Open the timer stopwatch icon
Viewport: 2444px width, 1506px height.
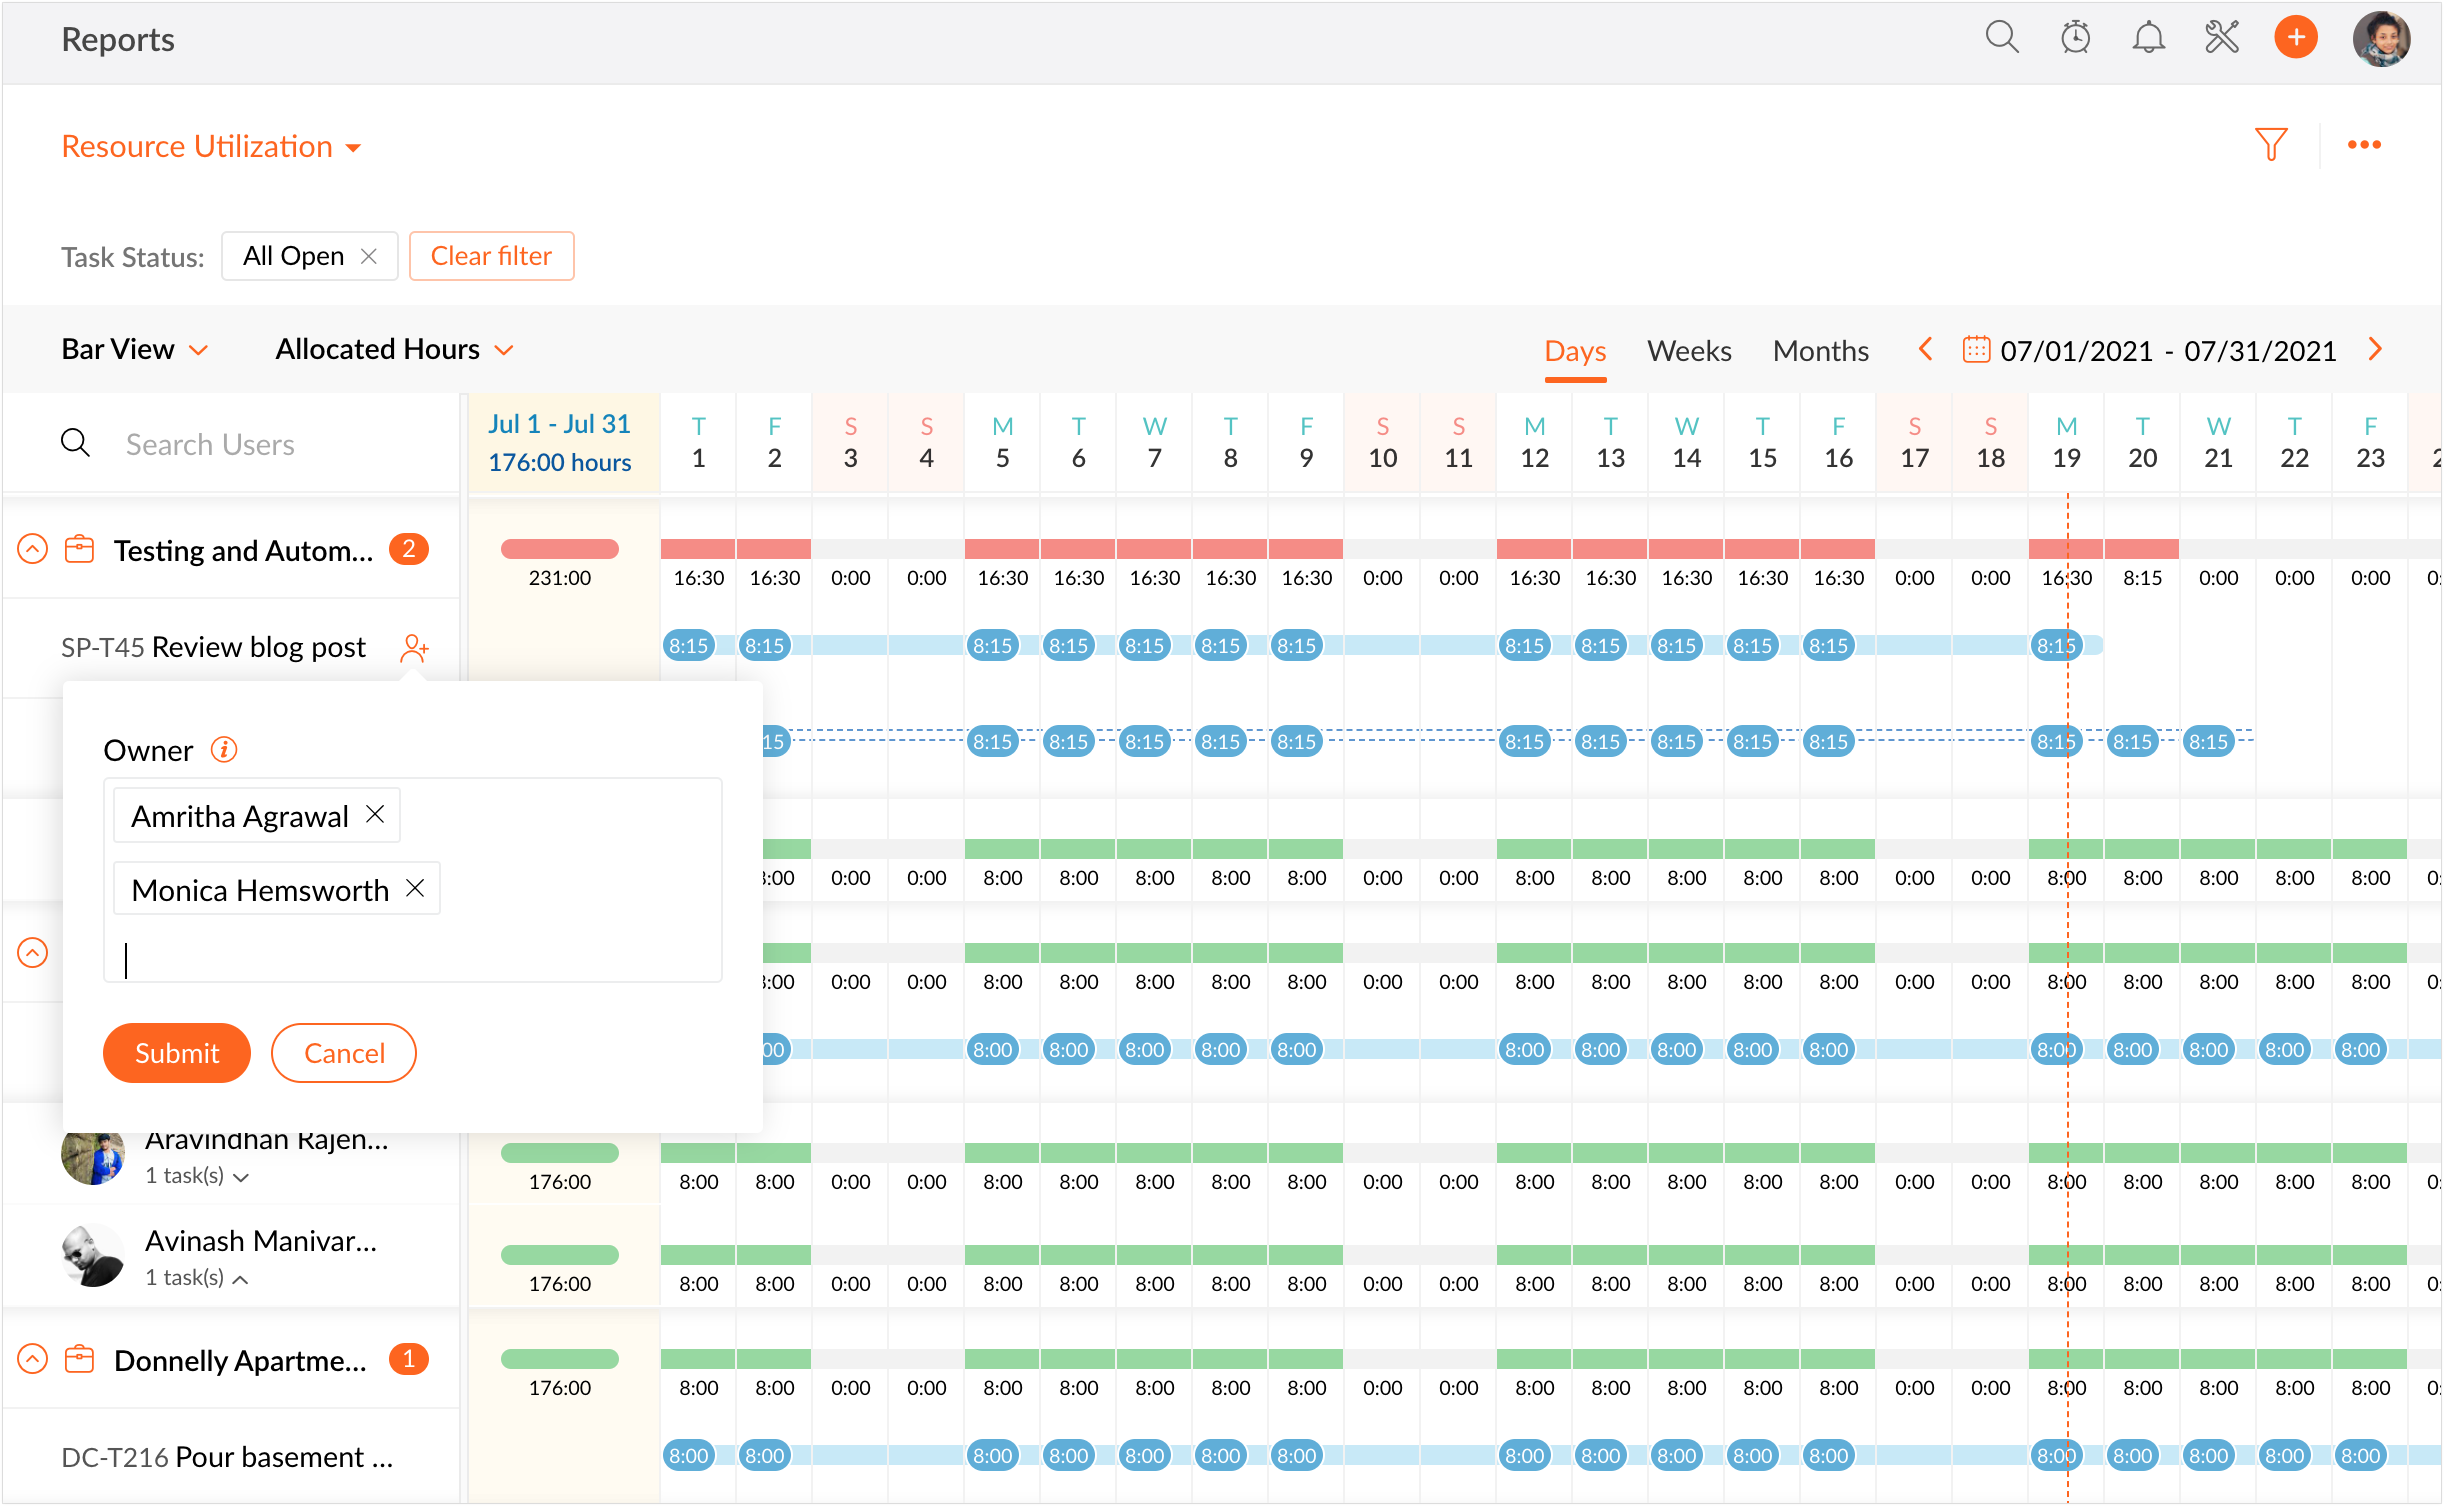pyautogui.click(x=2075, y=38)
